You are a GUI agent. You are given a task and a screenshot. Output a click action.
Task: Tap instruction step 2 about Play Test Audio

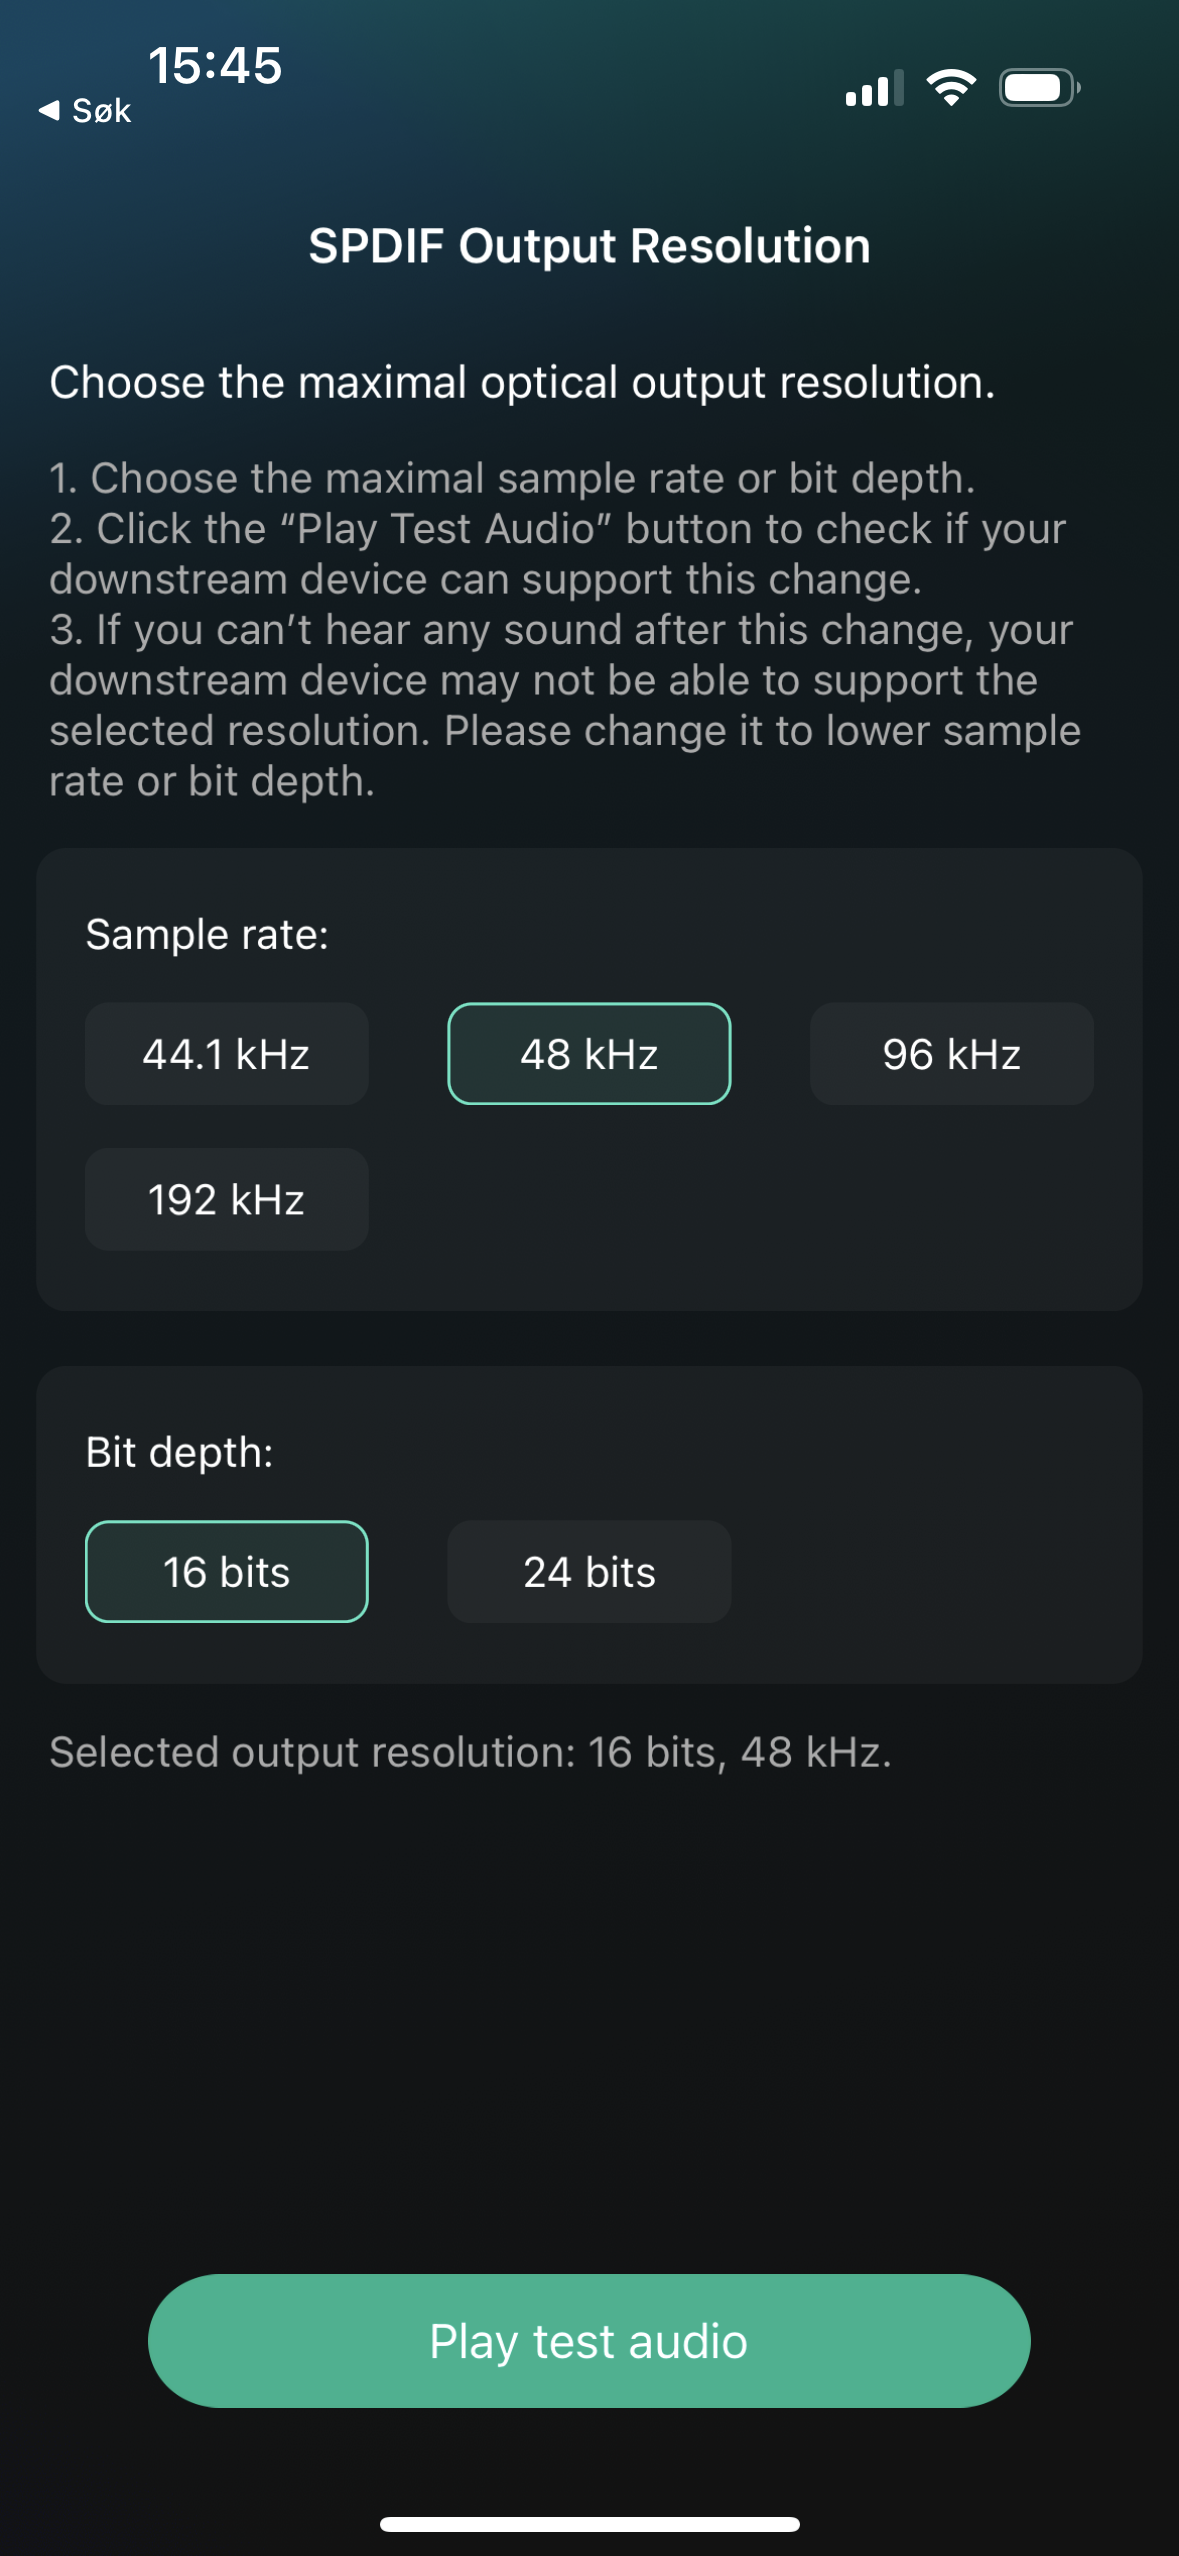[x=557, y=554]
